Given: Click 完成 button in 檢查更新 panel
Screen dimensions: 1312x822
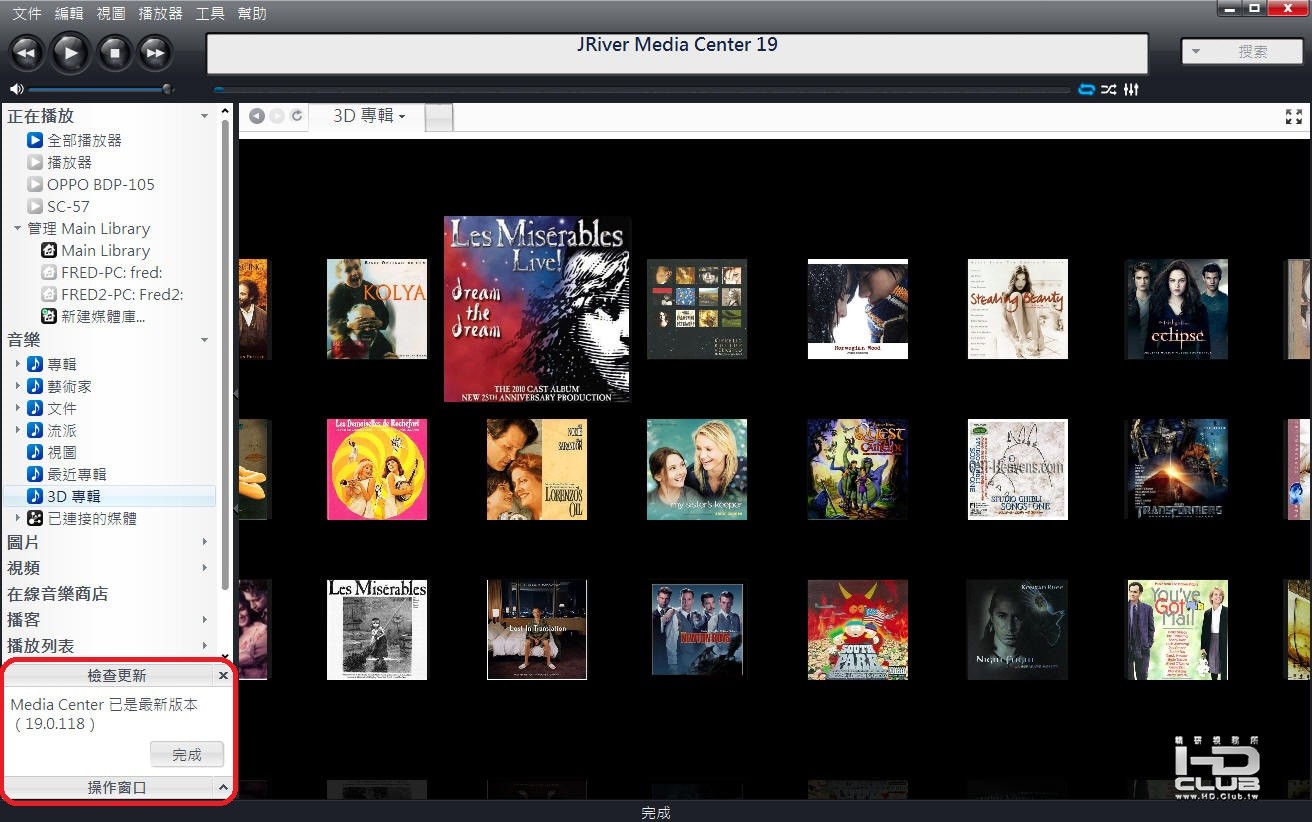Looking at the screenshot, I should [x=187, y=755].
